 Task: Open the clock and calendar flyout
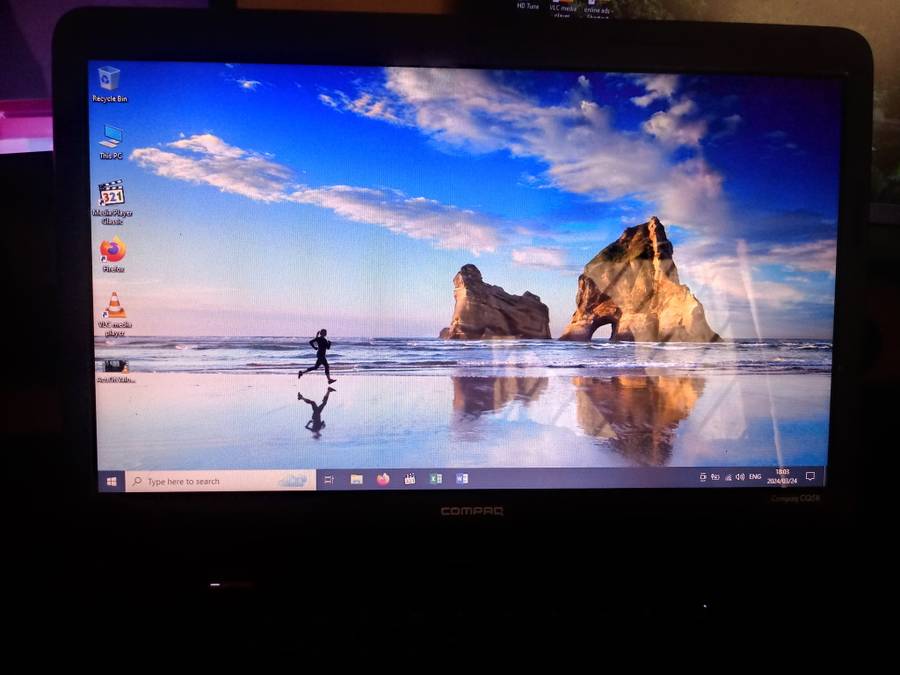(782, 476)
